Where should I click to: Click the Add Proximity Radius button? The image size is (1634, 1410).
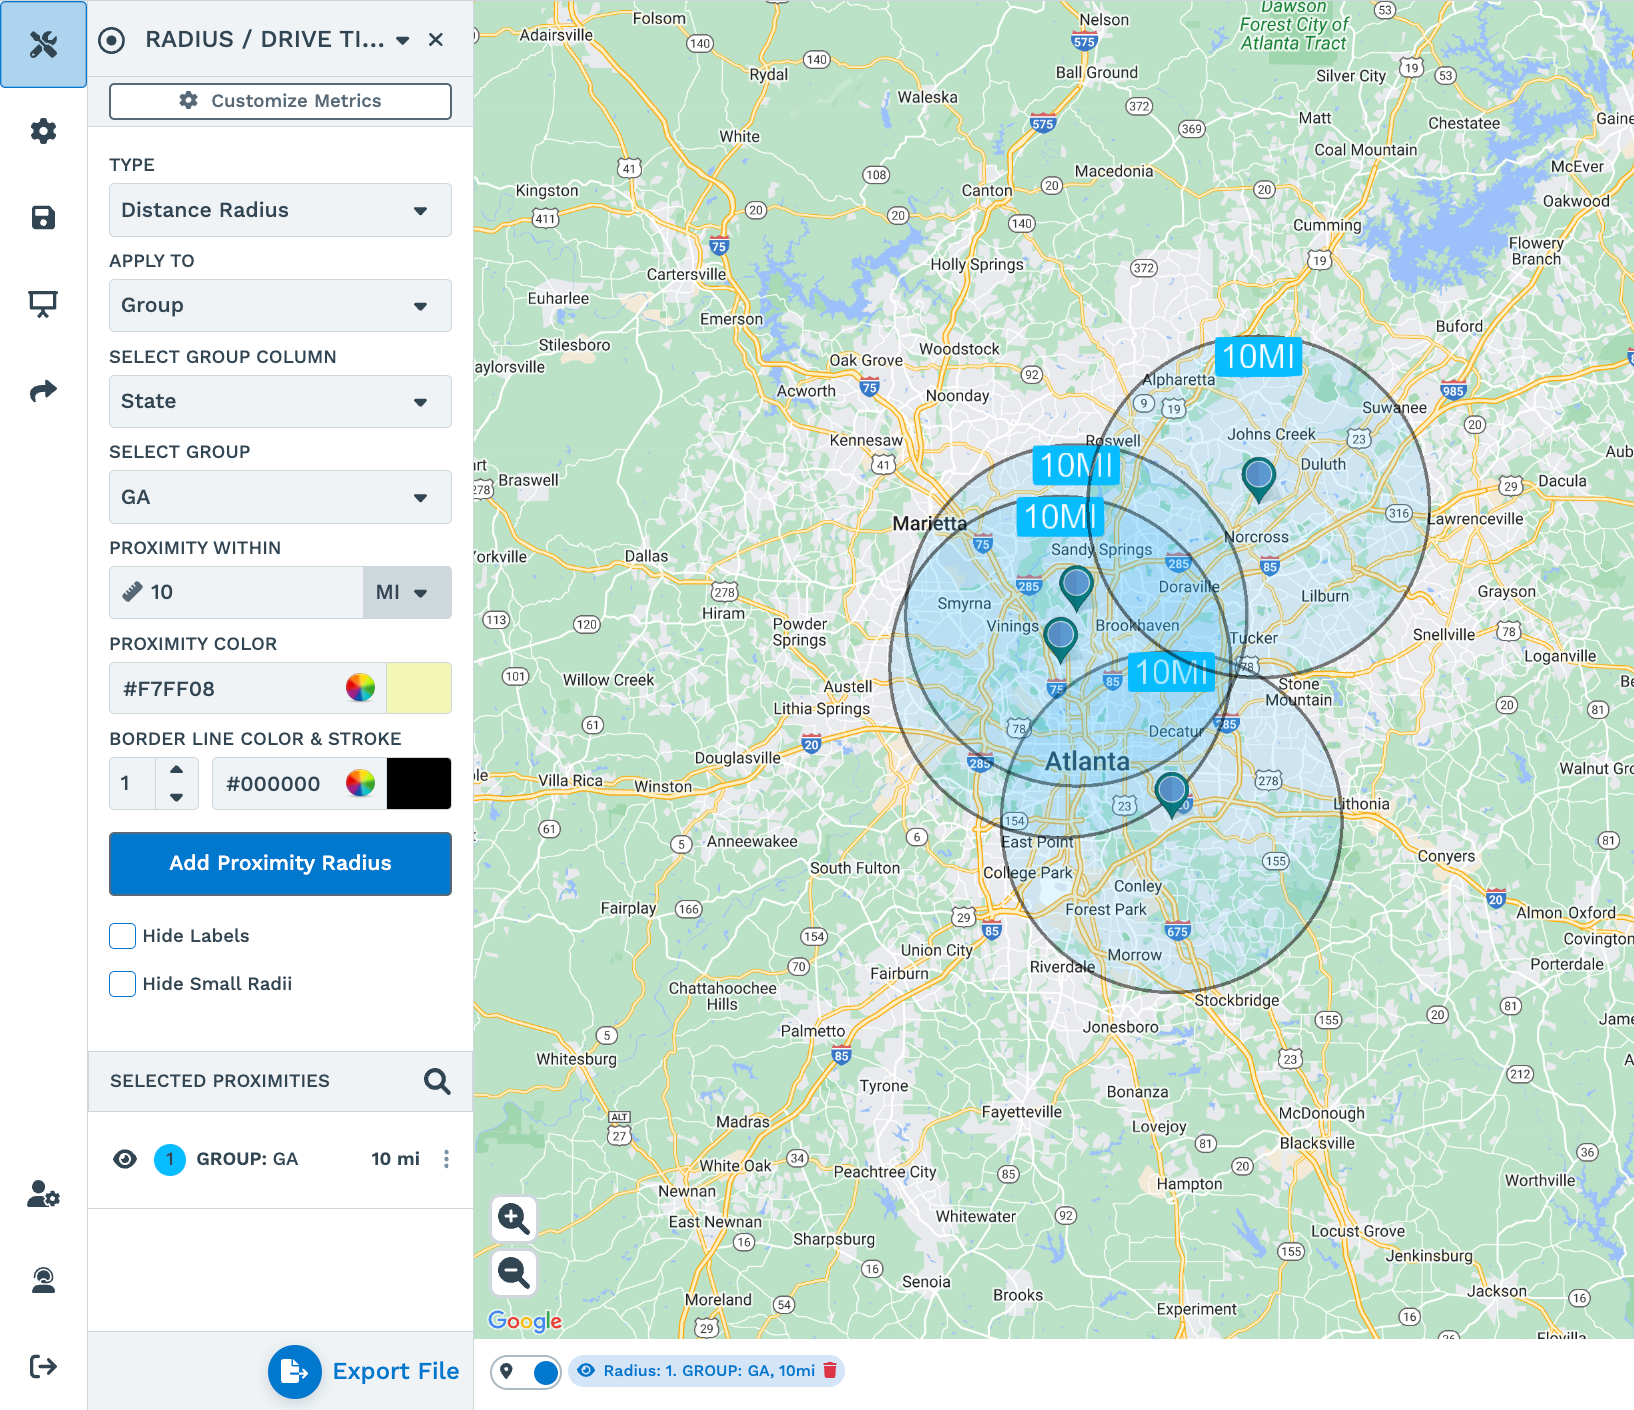(x=280, y=863)
